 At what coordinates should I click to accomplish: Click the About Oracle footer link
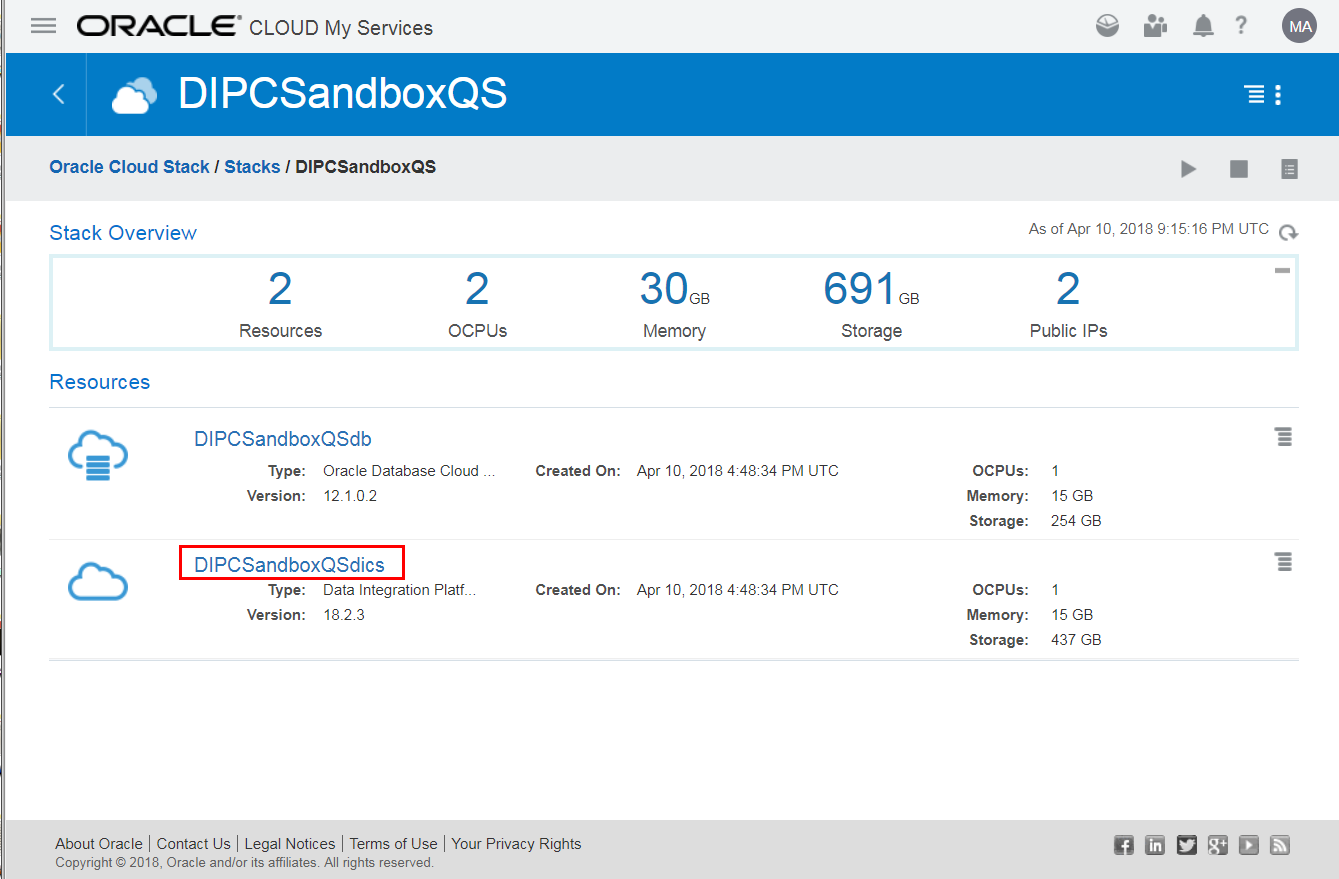tap(99, 844)
